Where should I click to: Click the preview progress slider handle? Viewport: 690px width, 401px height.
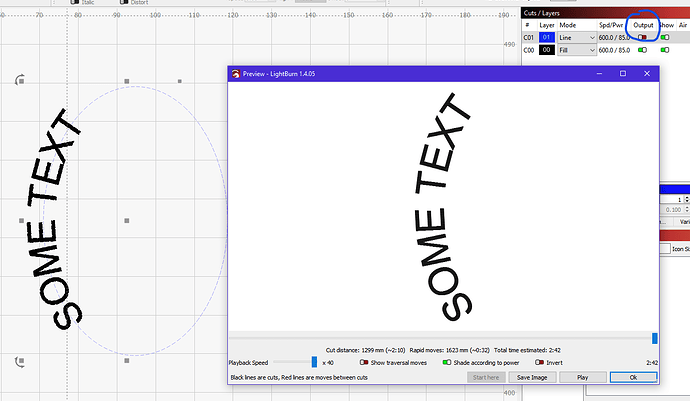[654, 338]
